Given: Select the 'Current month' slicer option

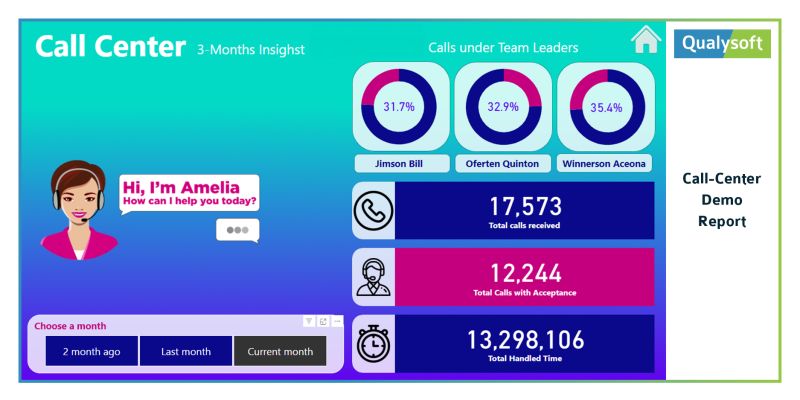Looking at the screenshot, I should [x=280, y=351].
